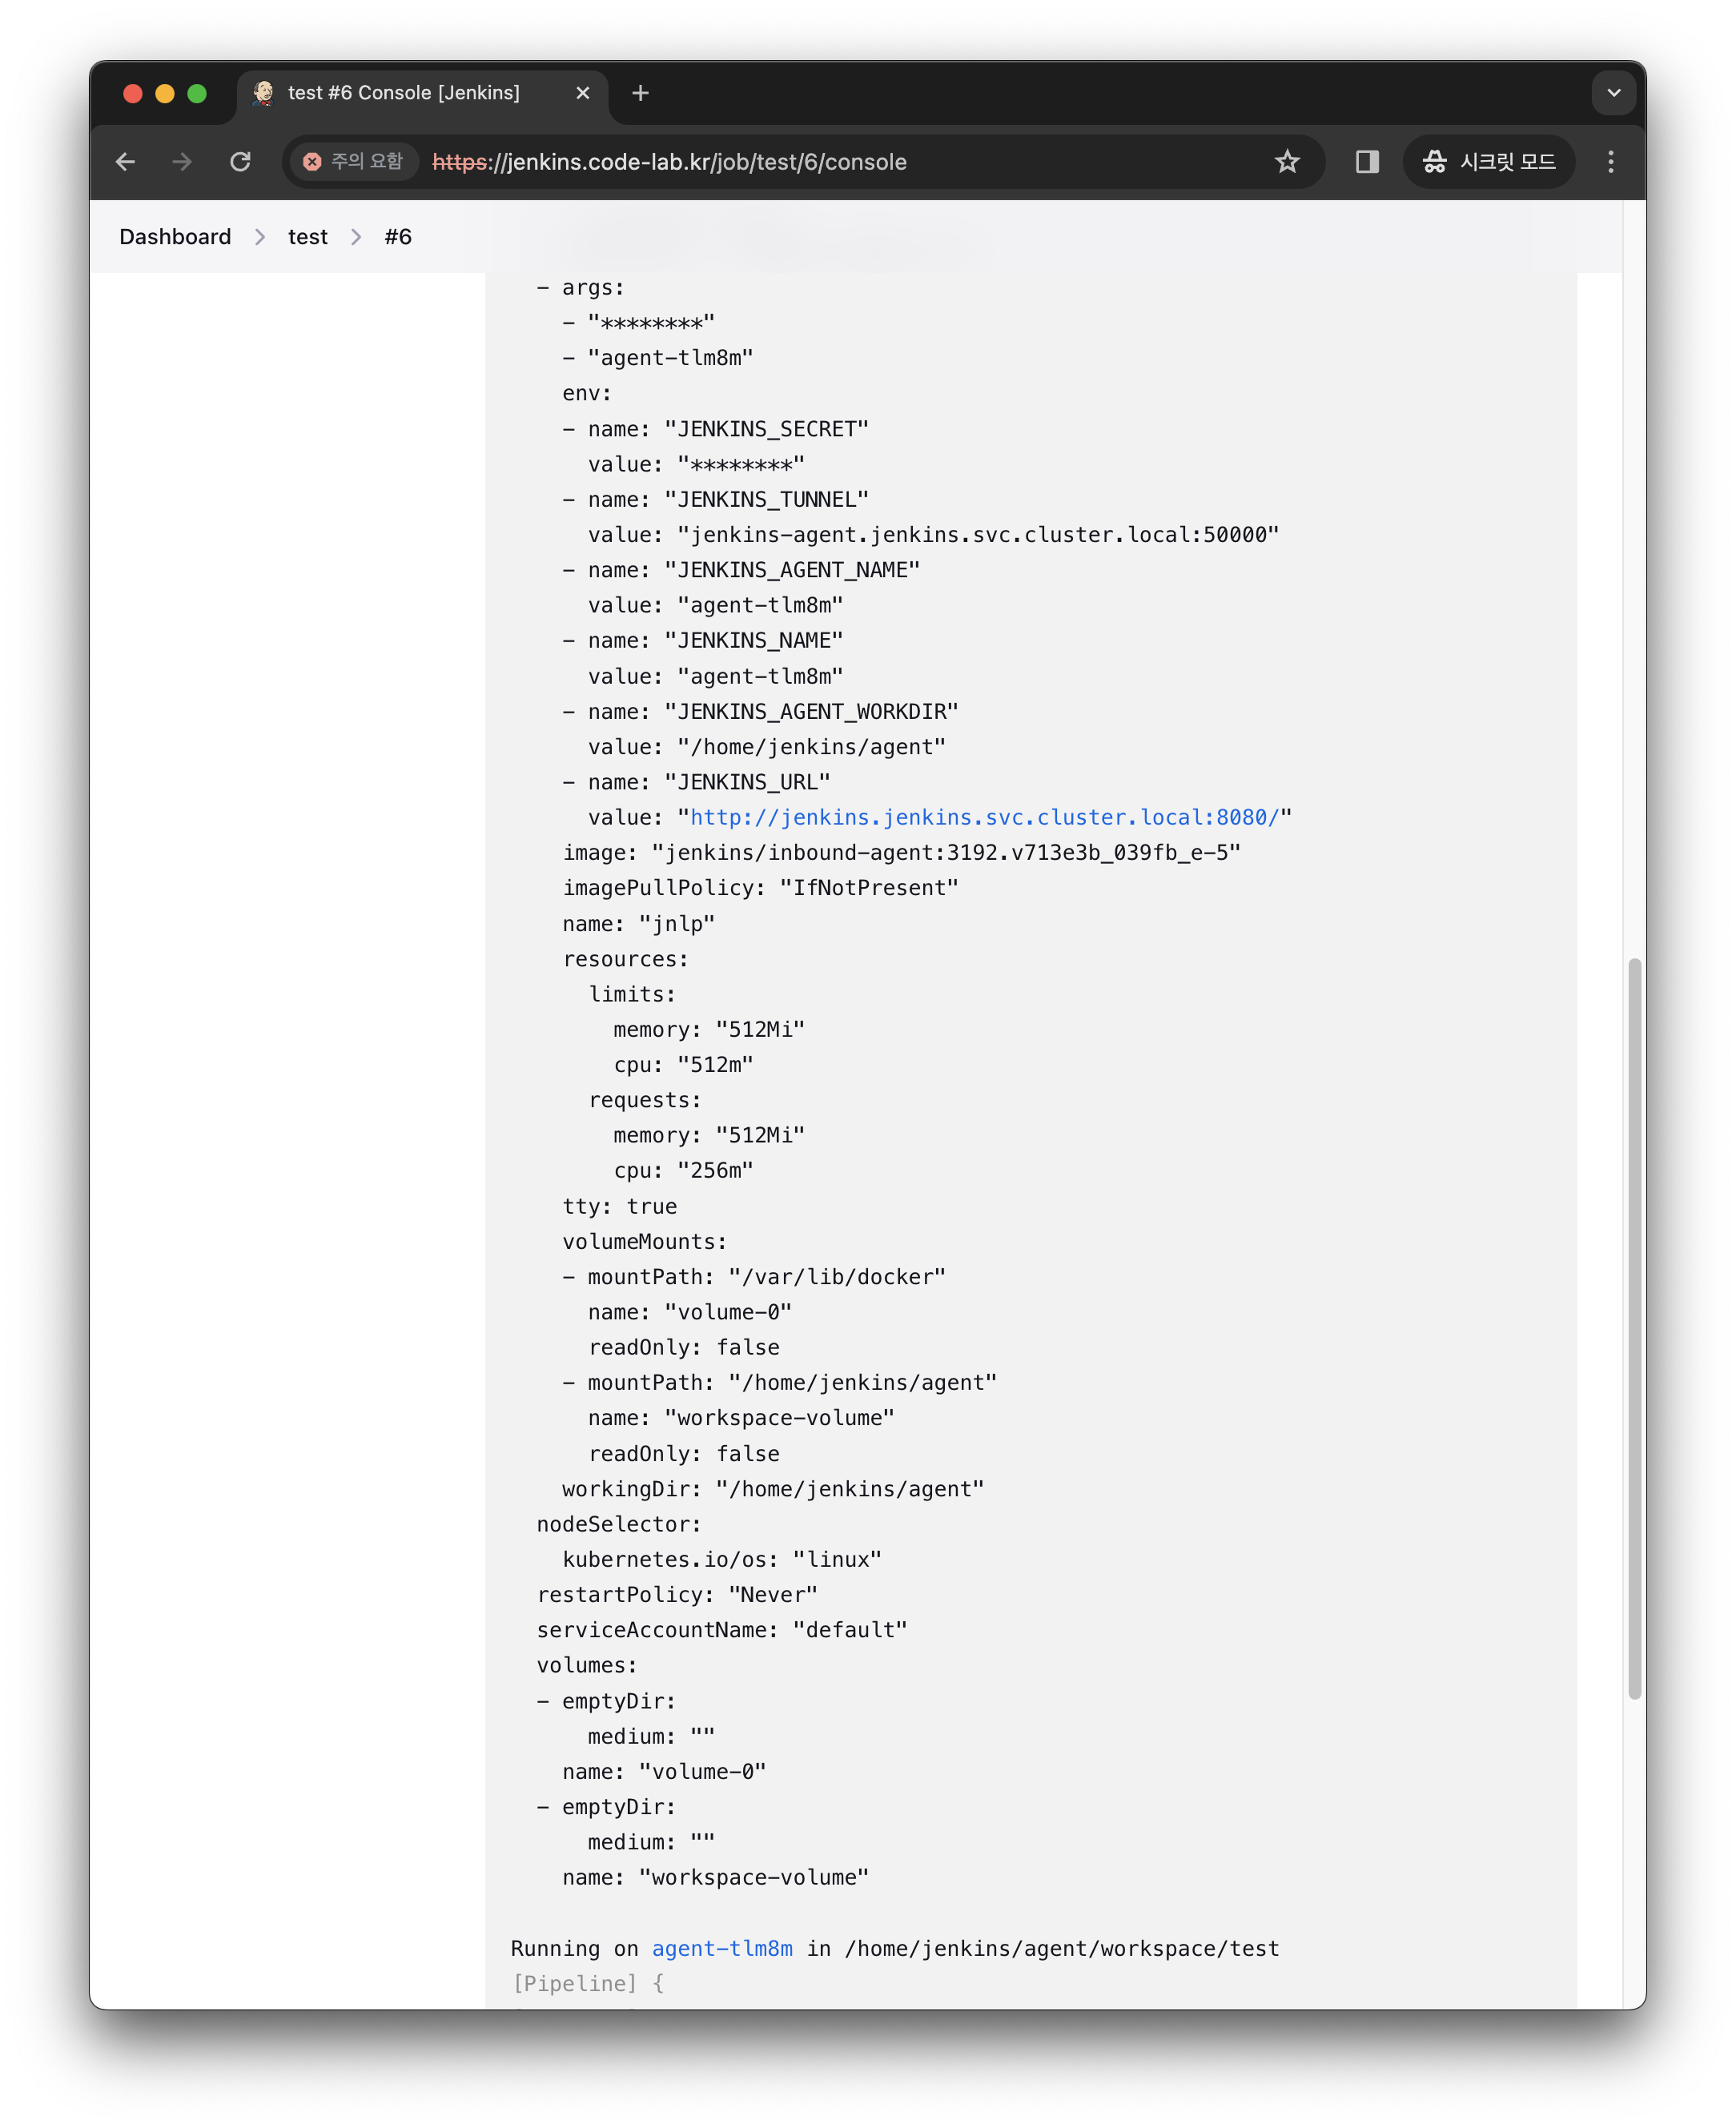Toggle the browser side panel

[1367, 162]
